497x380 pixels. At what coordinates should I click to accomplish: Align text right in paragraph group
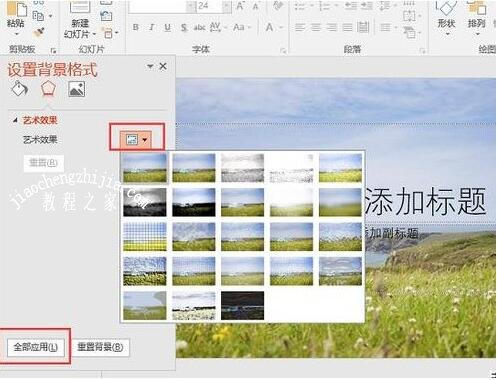(332, 27)
